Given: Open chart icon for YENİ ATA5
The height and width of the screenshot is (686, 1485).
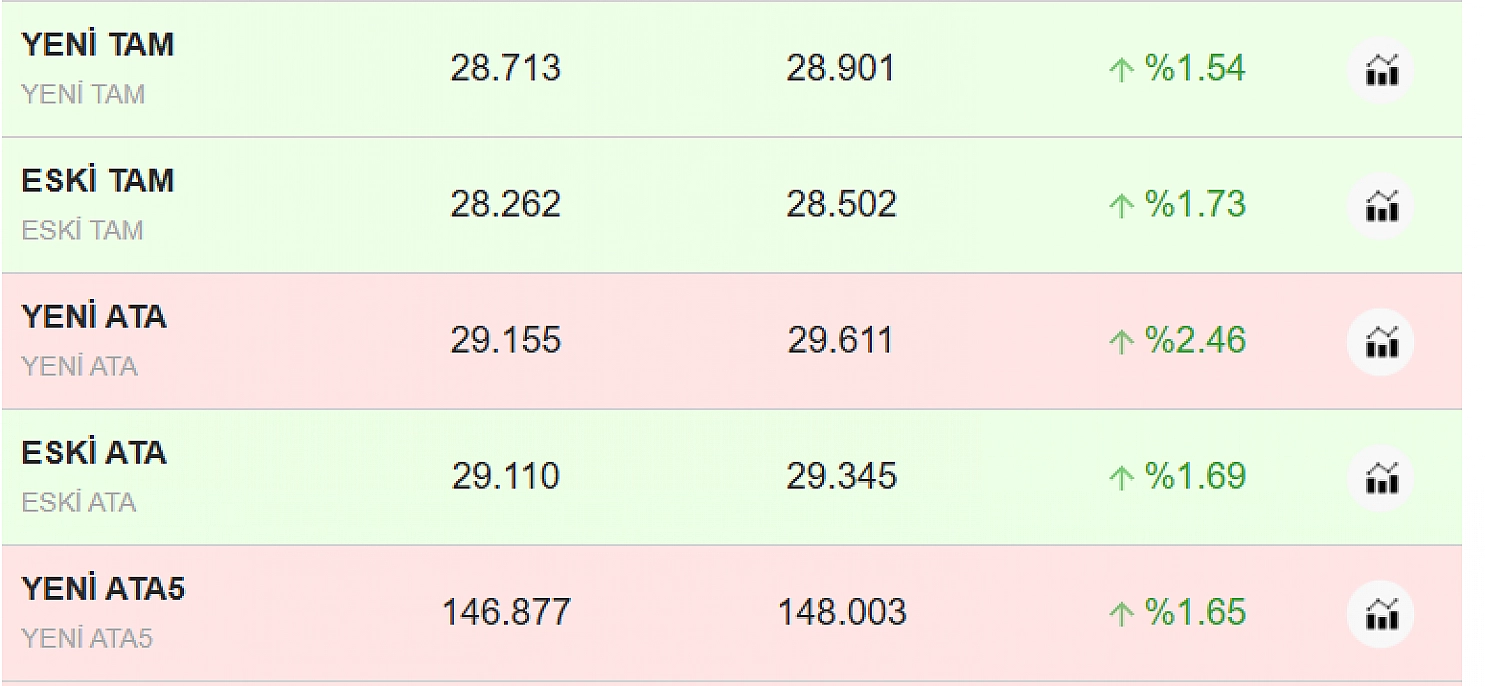Looking at the screenshot, I should (x=1380, y=614).
